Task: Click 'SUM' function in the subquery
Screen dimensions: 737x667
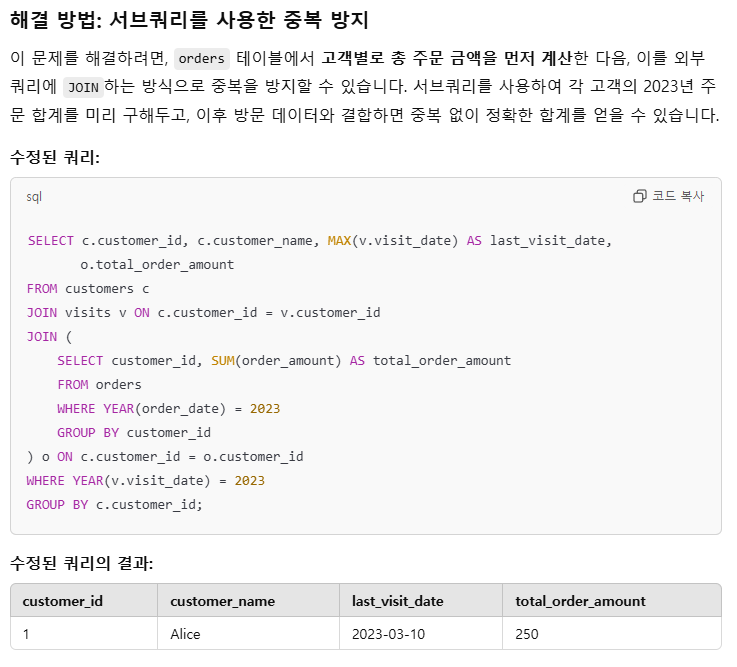Action: pos(223,361)
